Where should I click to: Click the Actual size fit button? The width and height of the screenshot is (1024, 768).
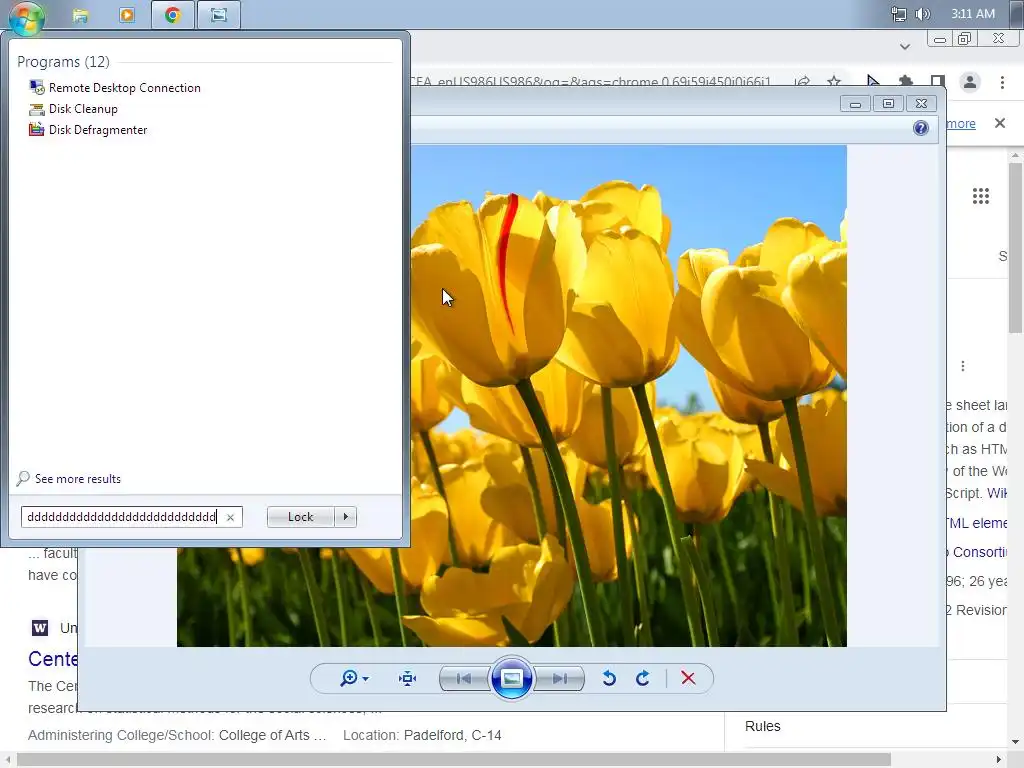[408, 679]
